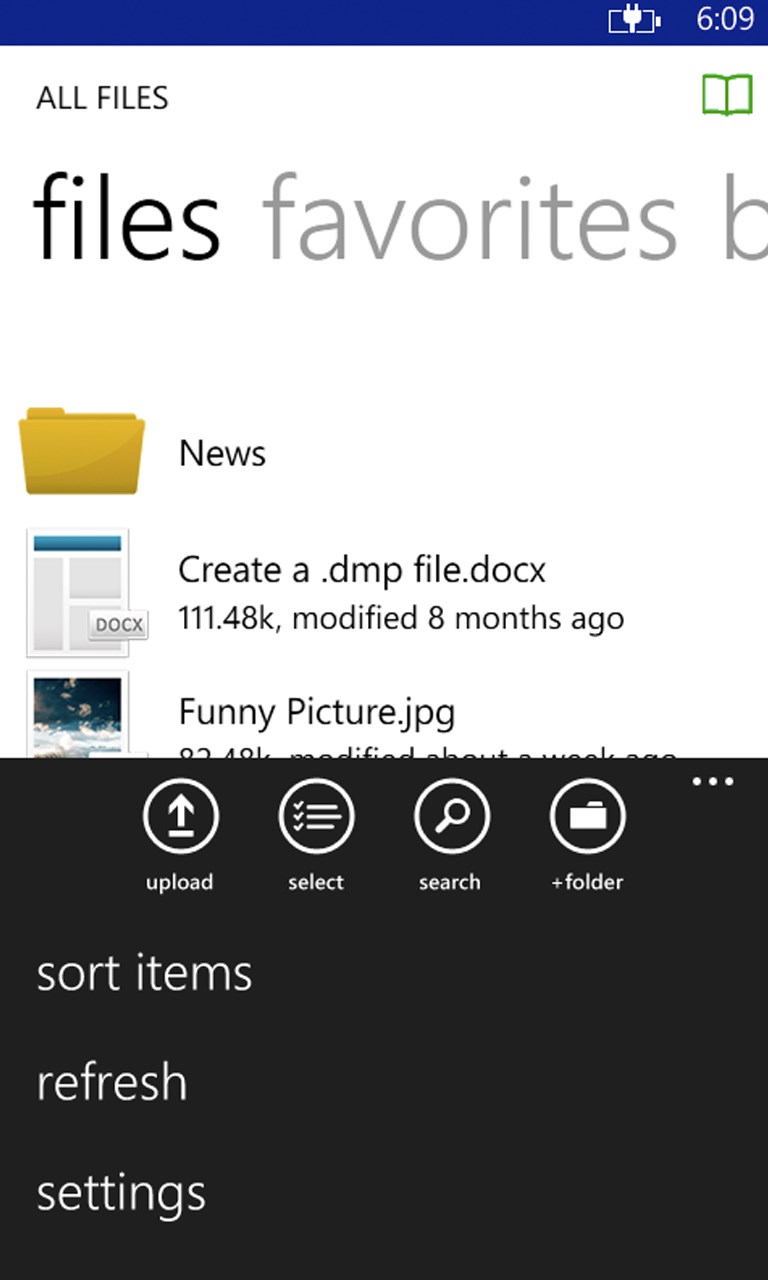Collapse the app bar with ellipsis

pyautogui.click(x=713, y=782)
